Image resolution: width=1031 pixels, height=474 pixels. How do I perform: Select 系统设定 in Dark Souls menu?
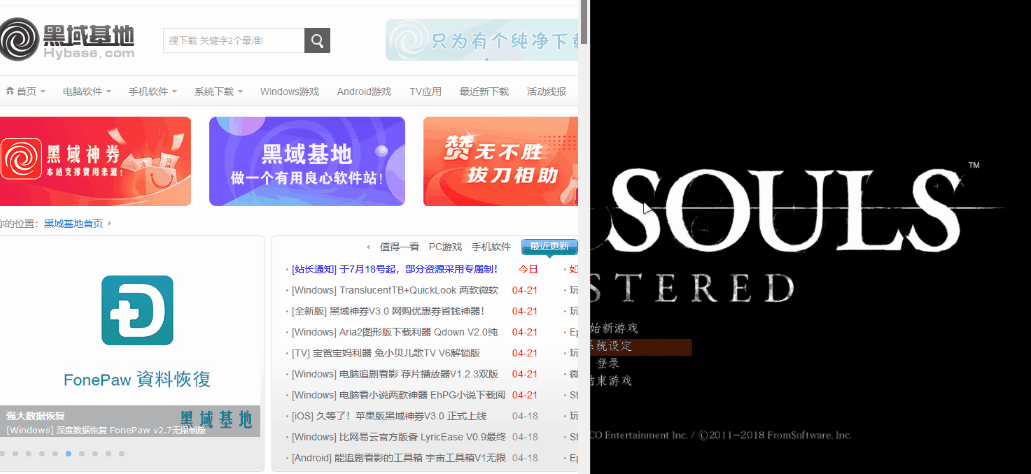(x=640, y=346)
